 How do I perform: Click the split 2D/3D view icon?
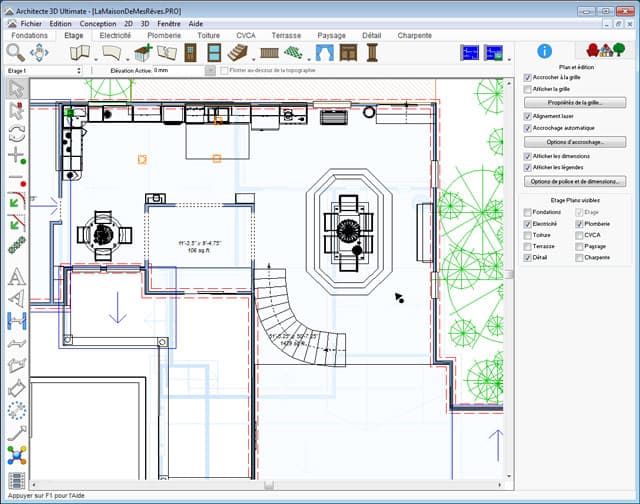(493, 53)
